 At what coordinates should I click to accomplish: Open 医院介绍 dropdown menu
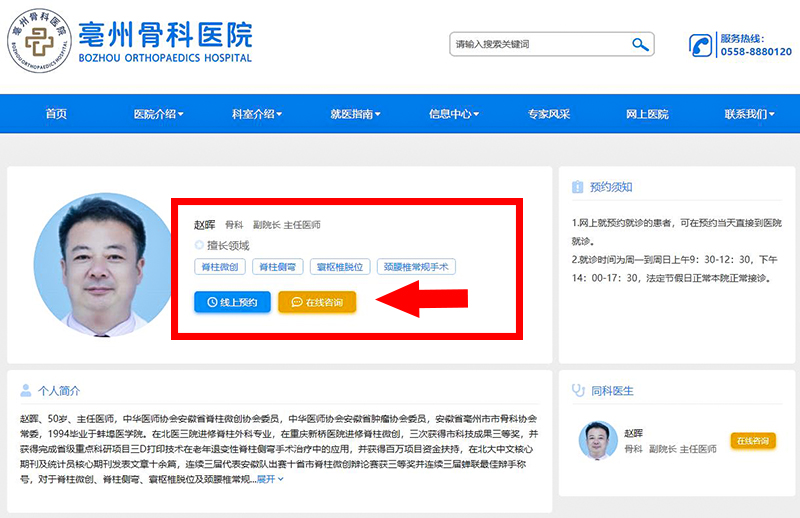tap(158, 114)
